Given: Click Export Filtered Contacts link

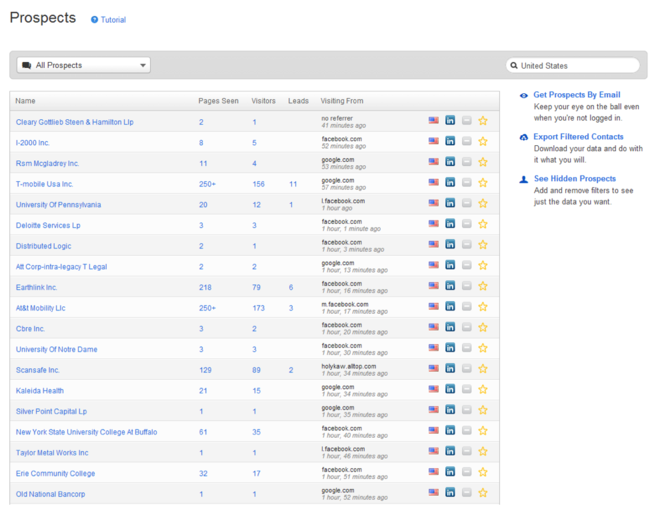Looking at the screenshot, I should 578,137.
